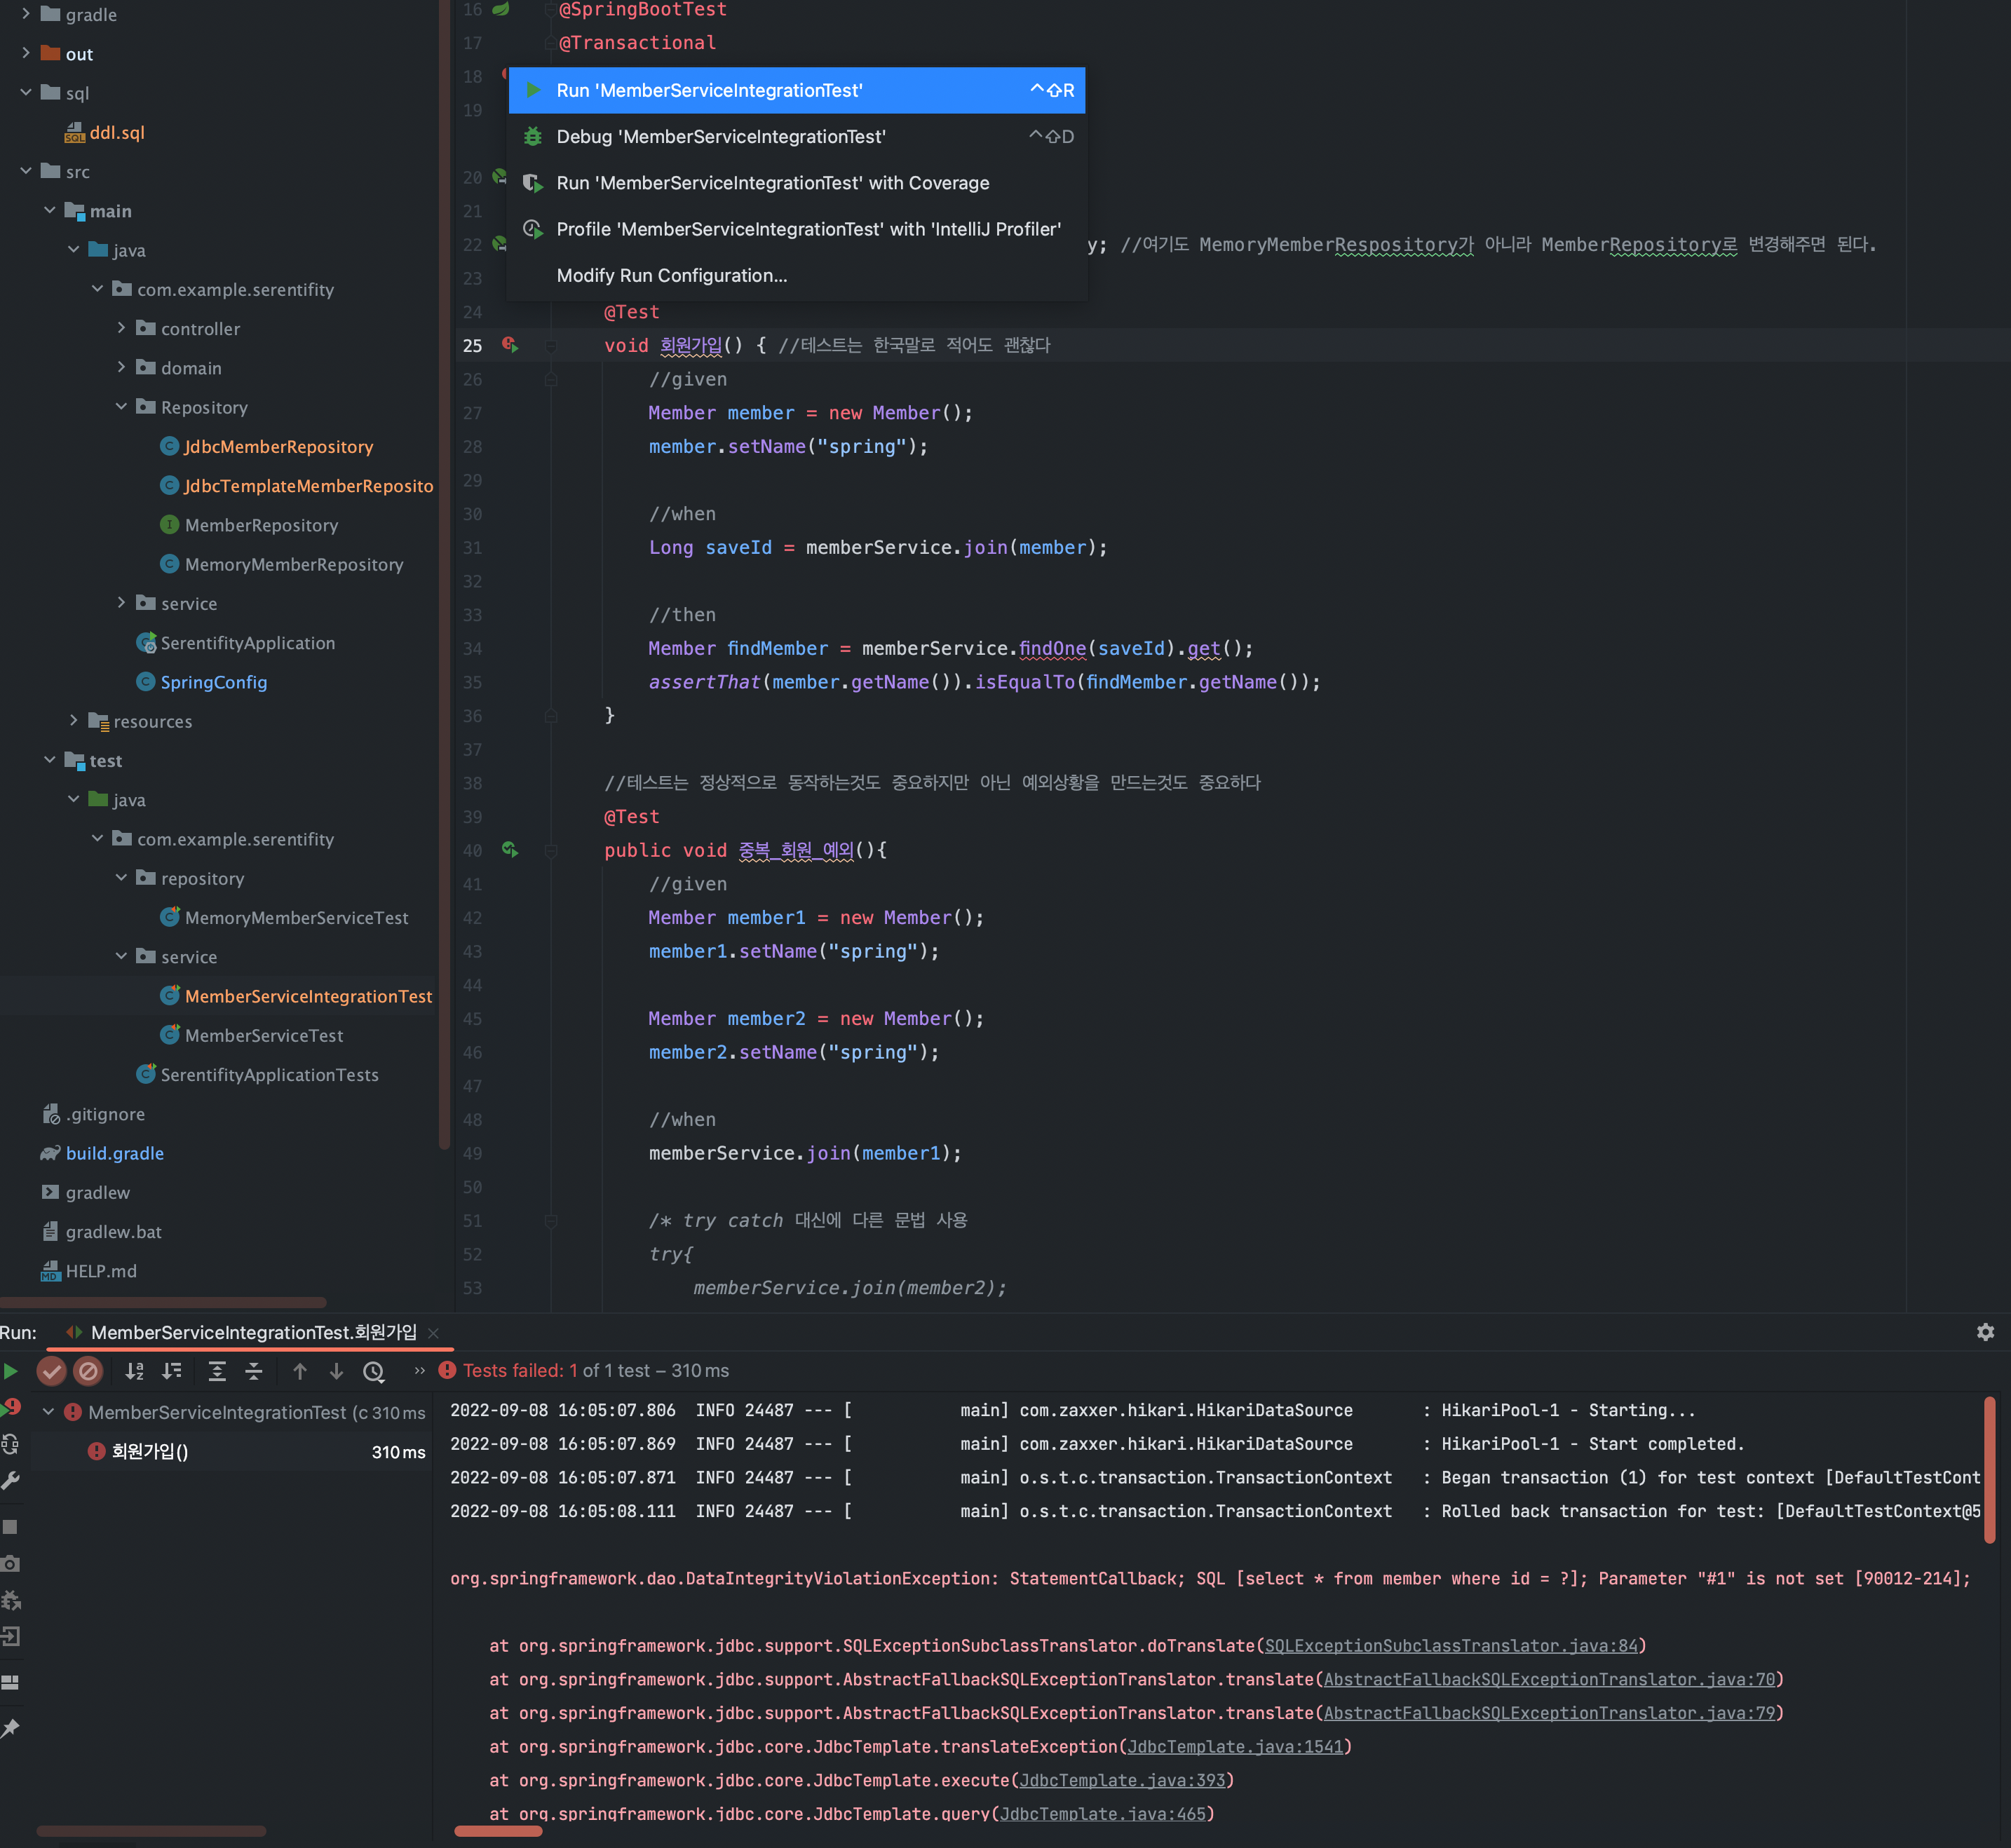Click the Rerun test green play icon

pos(10,1371)
